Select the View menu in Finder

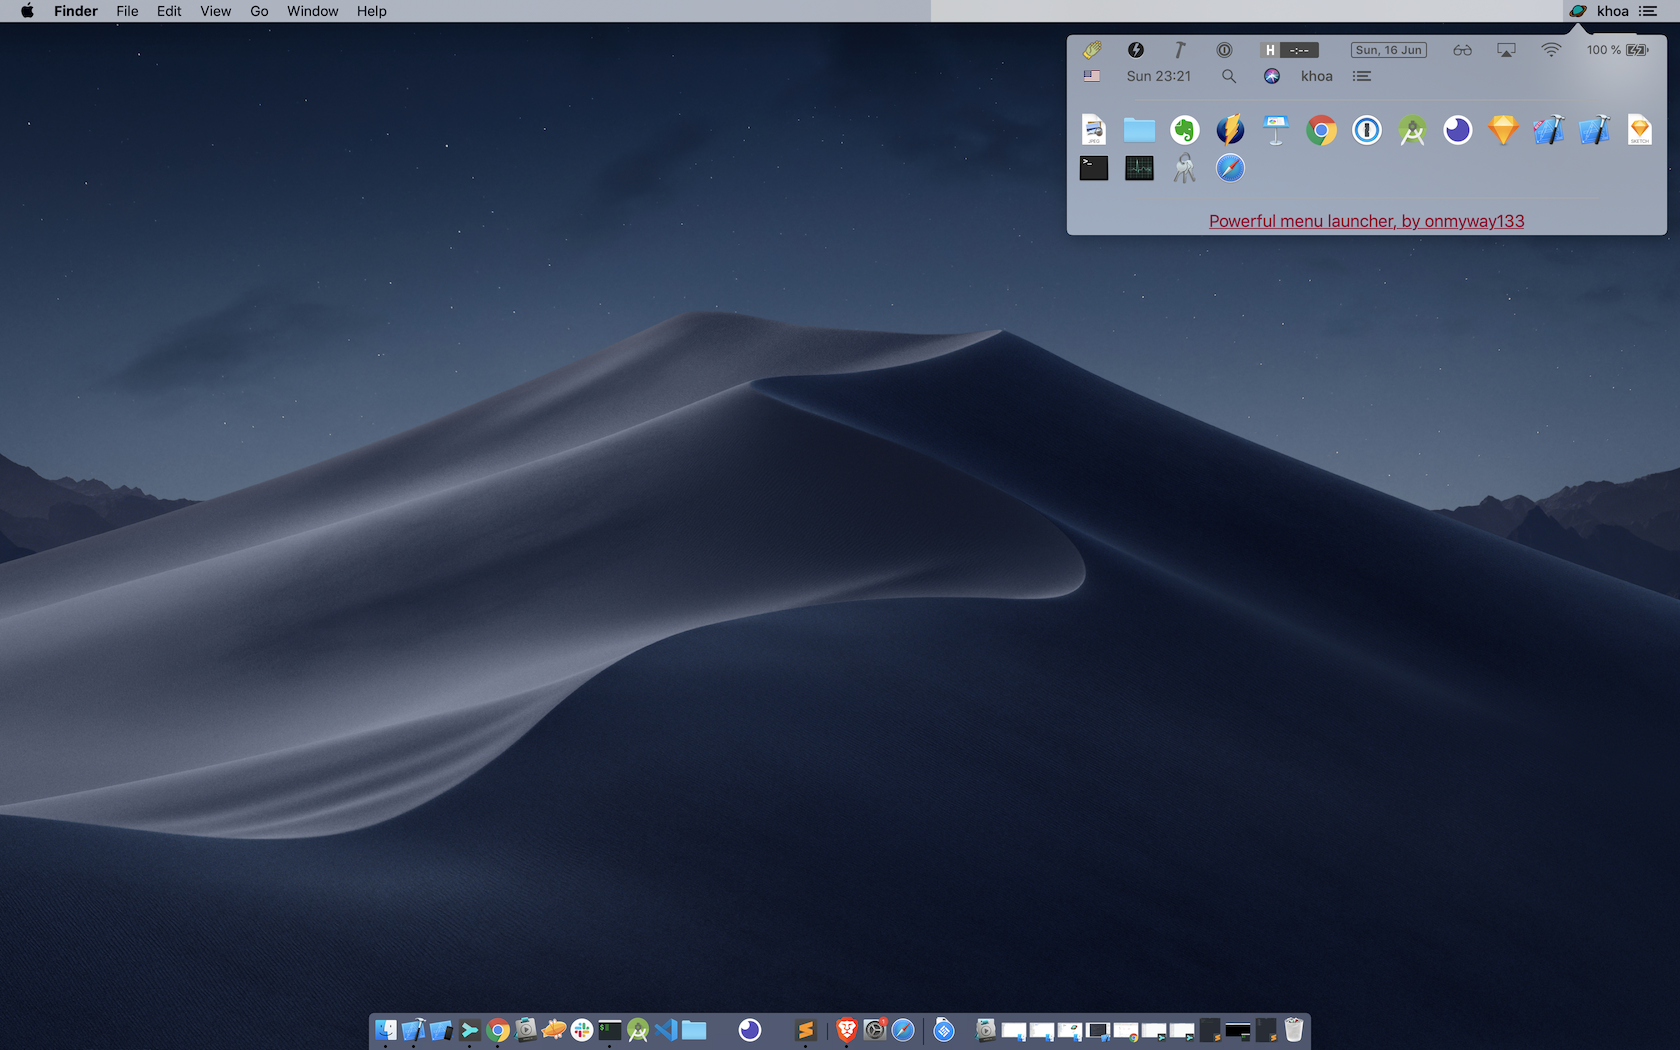(215, 11)
